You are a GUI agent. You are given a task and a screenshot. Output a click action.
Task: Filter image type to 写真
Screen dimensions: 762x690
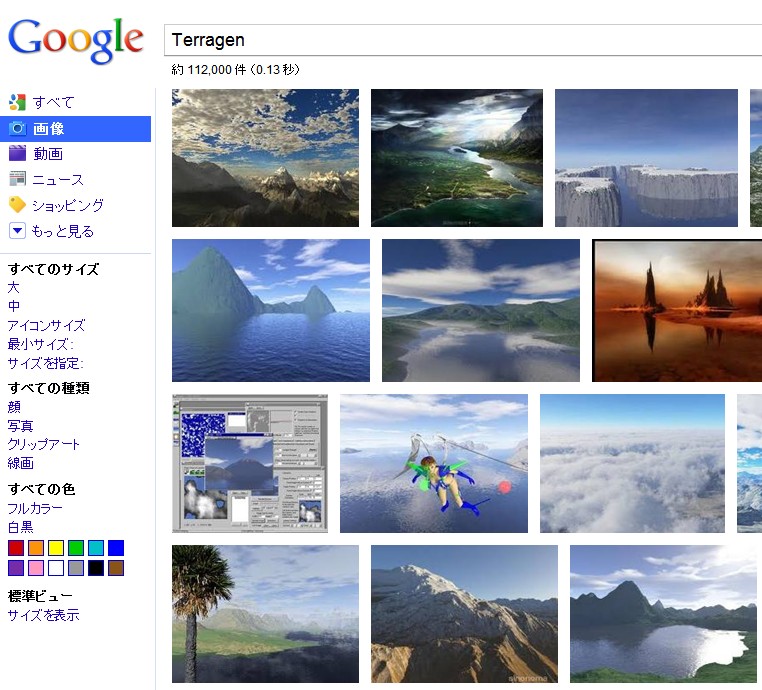pyautogui.click(x=20, y=426)
